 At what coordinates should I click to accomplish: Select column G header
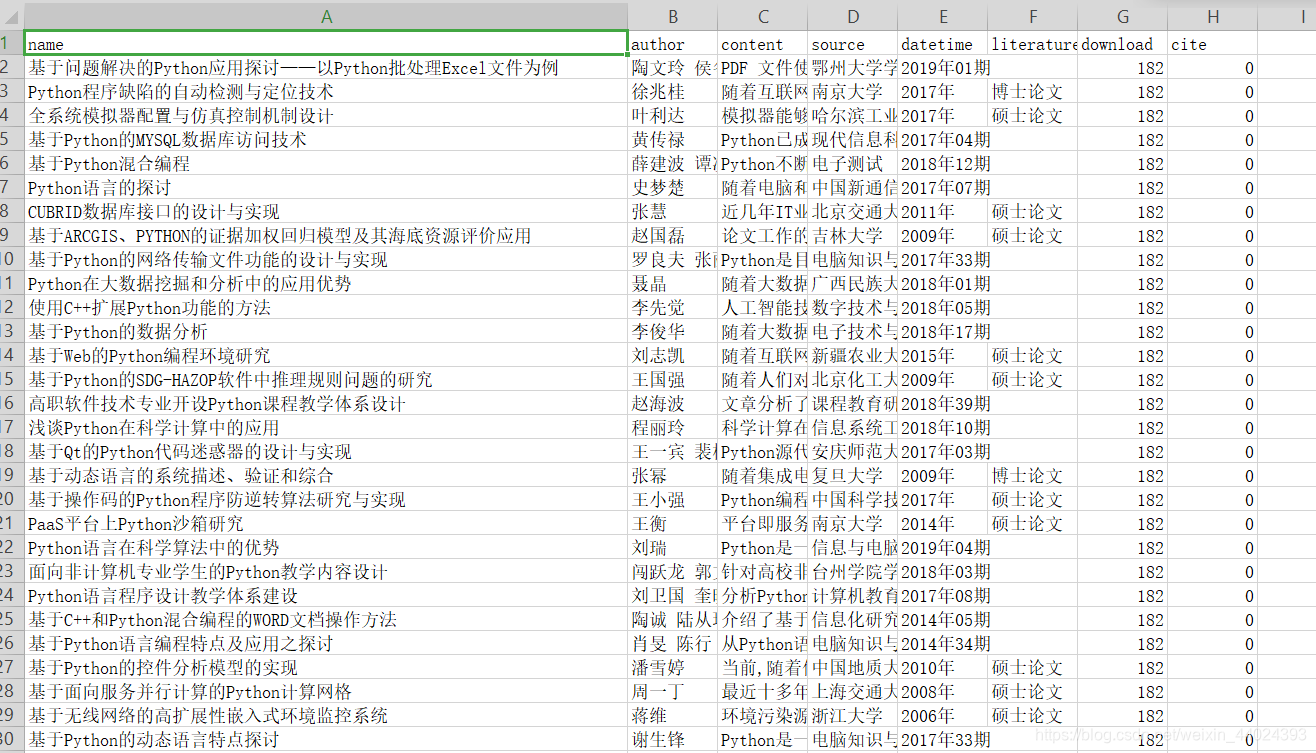tap(1123, 17)
